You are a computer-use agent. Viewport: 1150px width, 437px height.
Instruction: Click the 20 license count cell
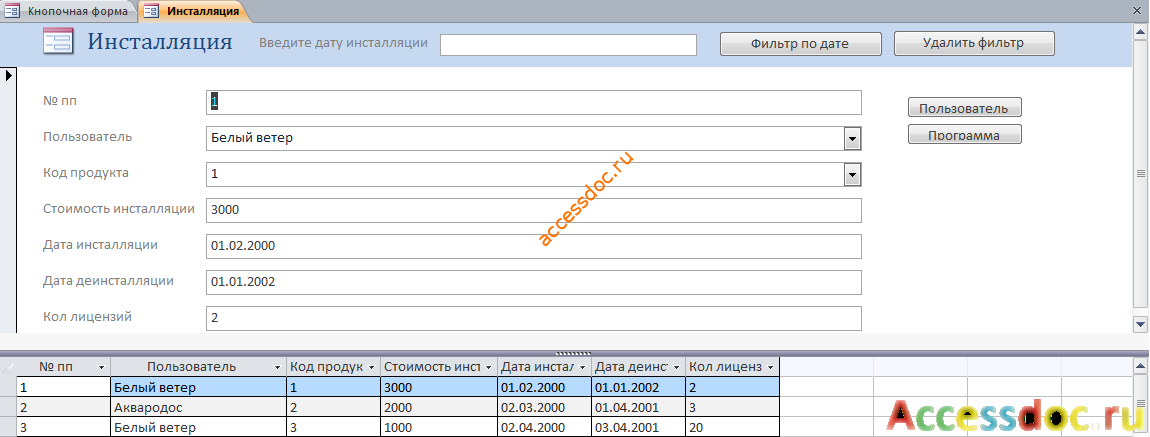click(733, 427)
